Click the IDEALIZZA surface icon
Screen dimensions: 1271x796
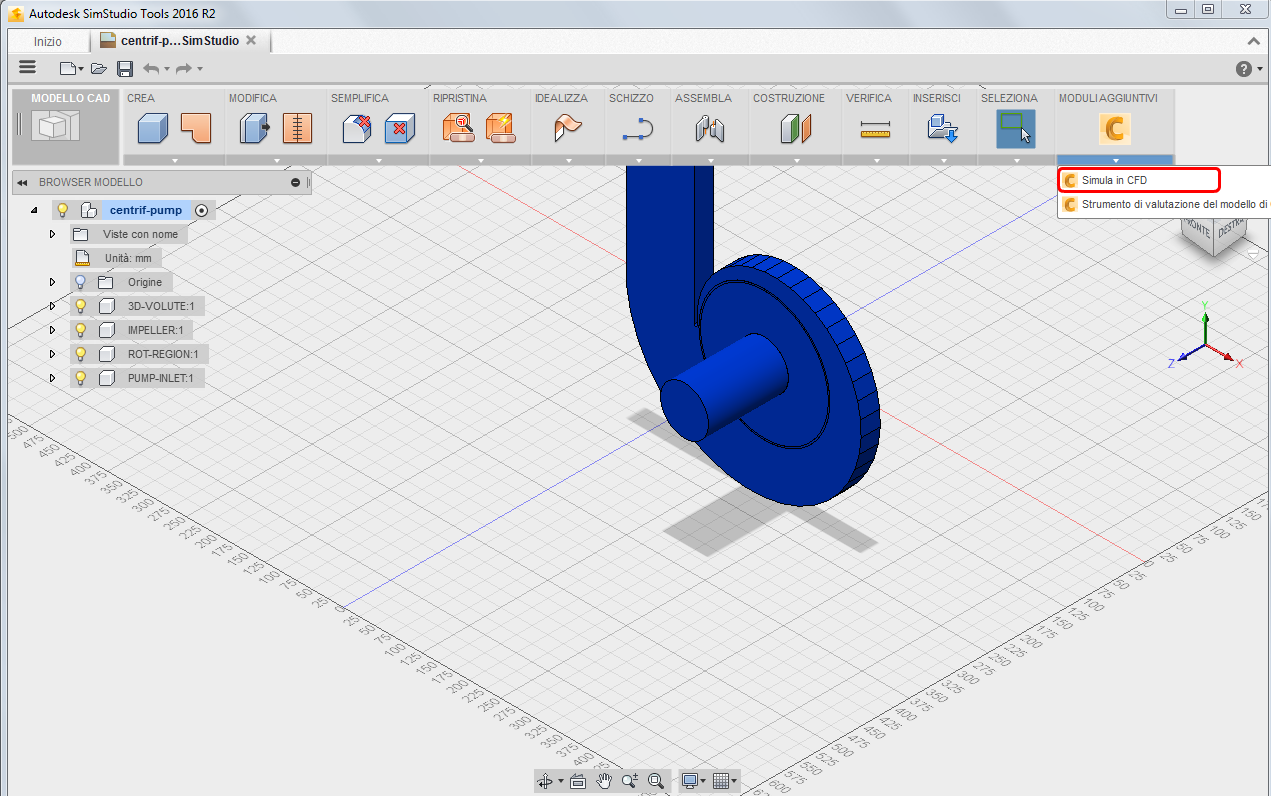[x=567, y=129]
